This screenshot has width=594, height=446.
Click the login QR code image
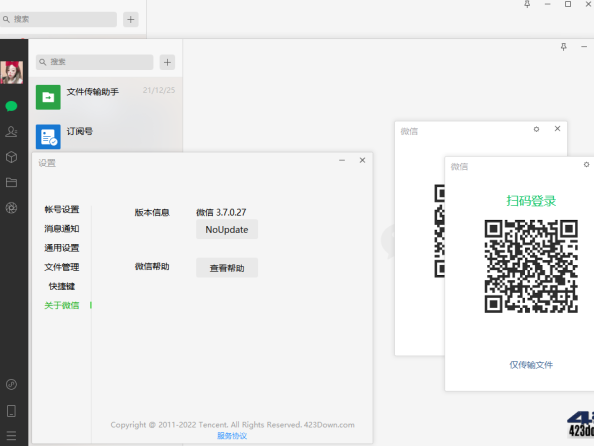tap(531, 266)
